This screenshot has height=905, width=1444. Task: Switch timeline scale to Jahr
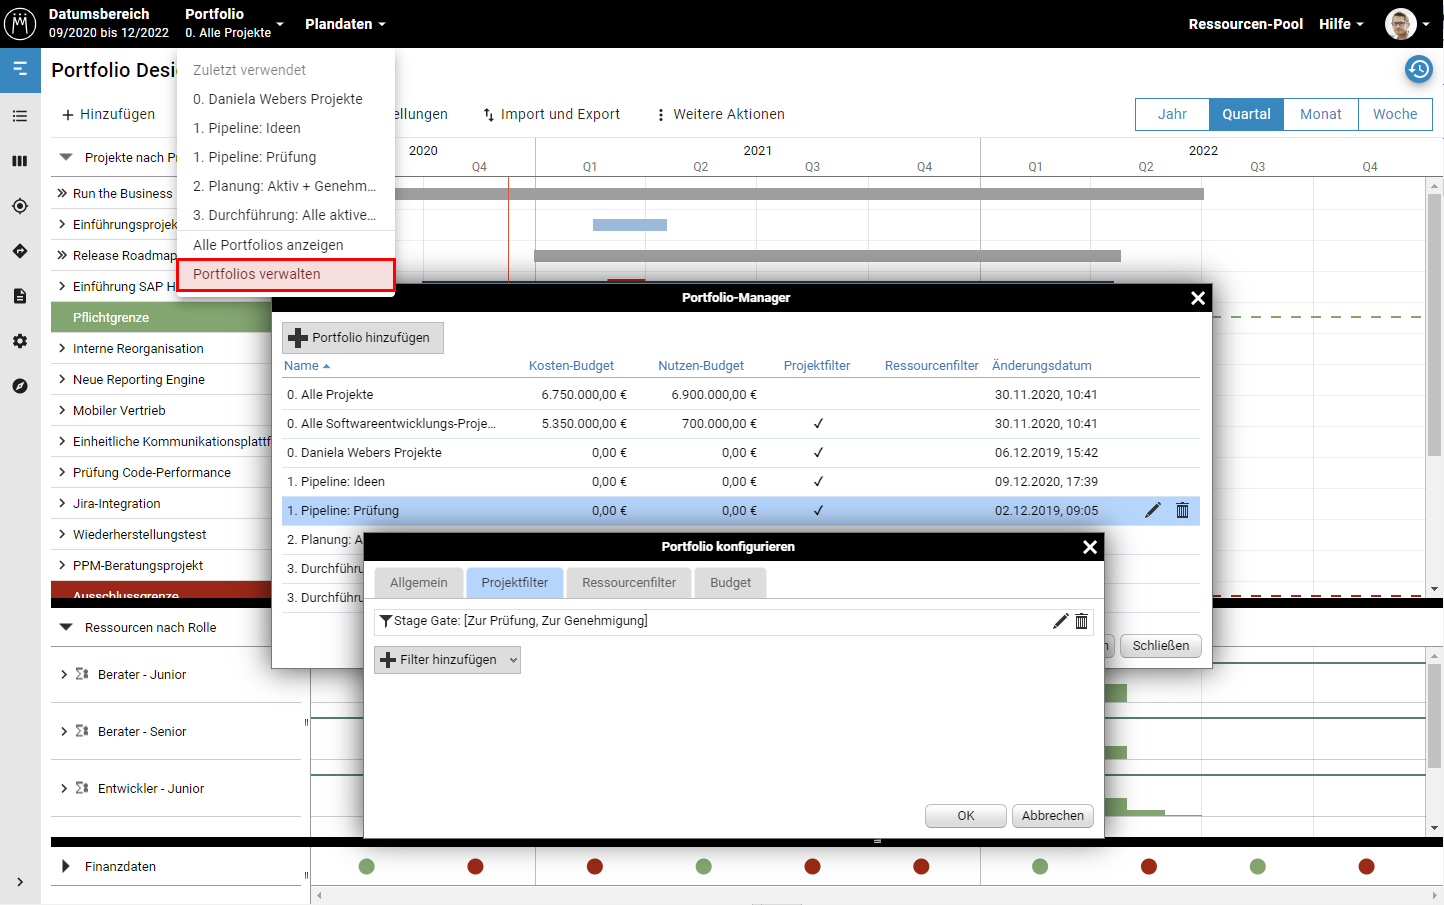coord(1172,114)
